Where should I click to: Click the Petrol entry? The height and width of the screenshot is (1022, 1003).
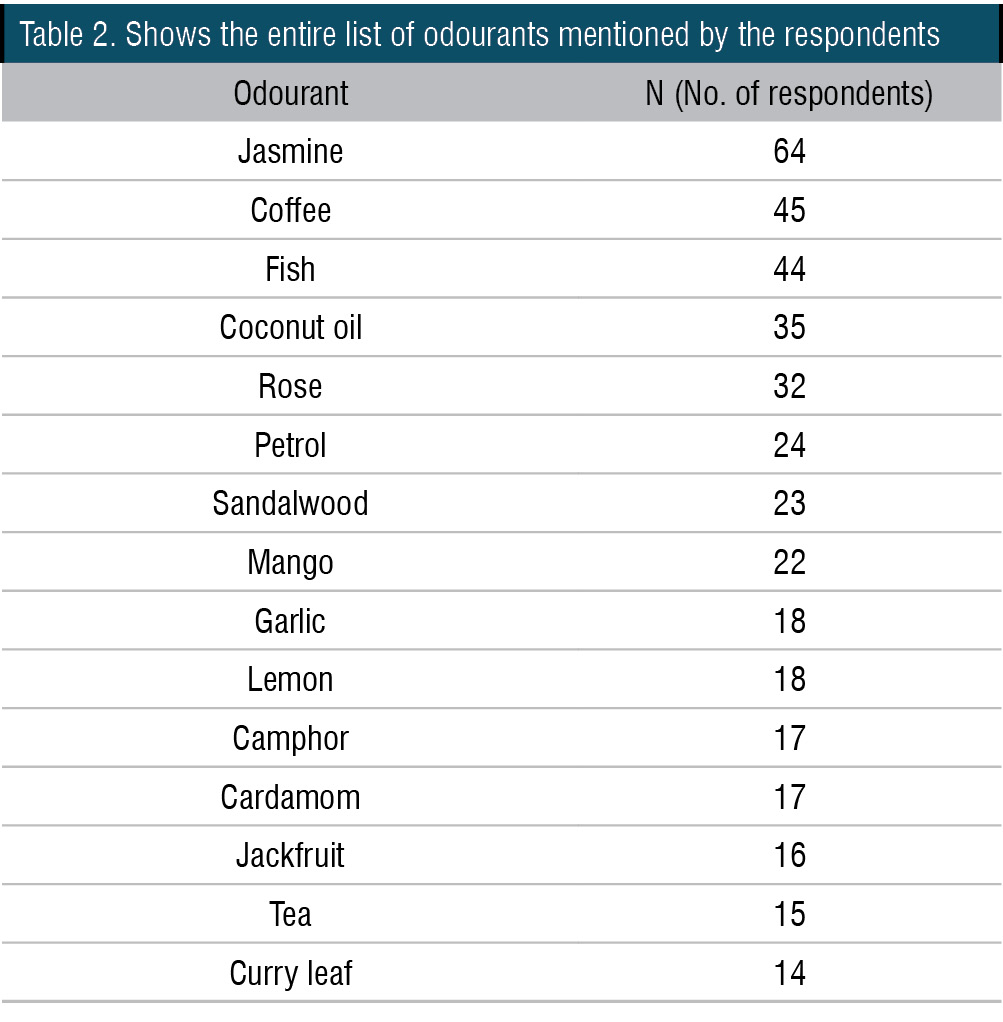click(290, 445)
